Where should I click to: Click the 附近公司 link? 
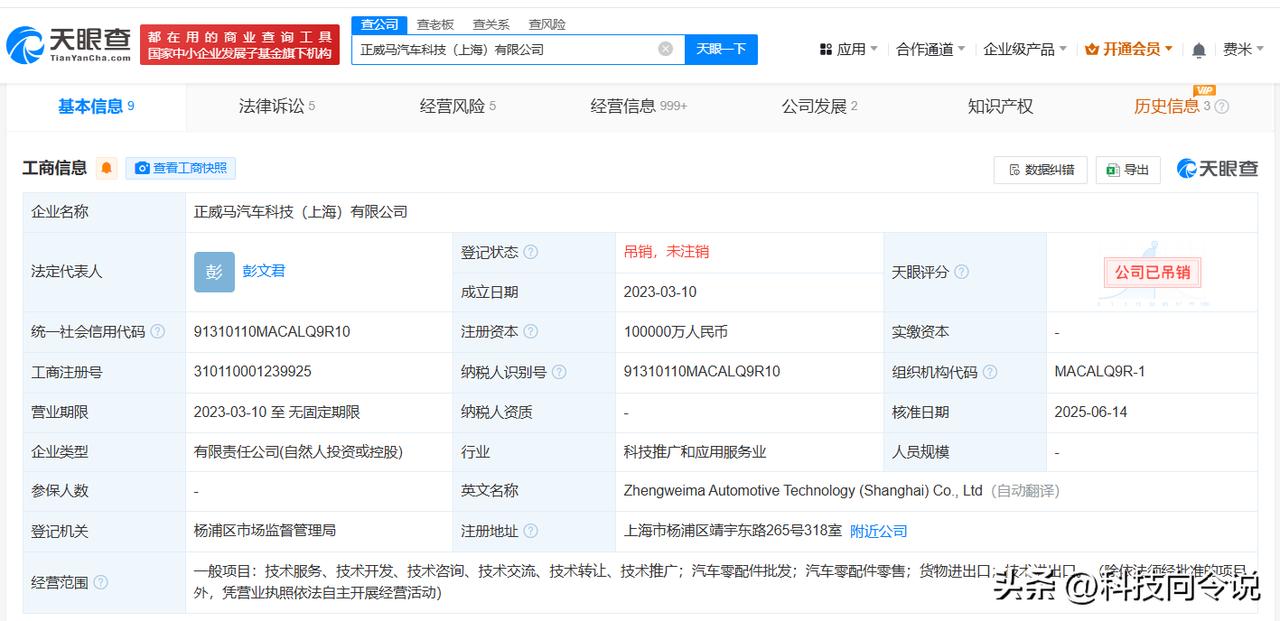pyautogui.click(x=879, y=531)
